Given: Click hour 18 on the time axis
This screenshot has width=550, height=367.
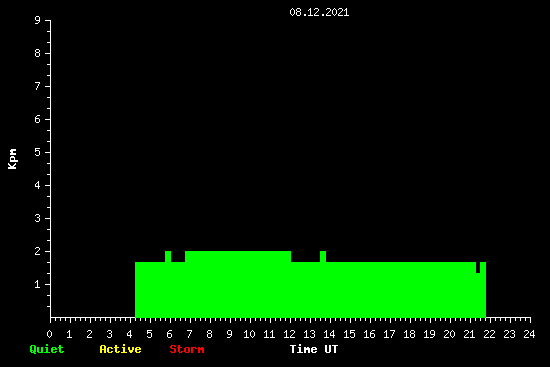Looking at the screenshot, I should (x=409, y=334).
